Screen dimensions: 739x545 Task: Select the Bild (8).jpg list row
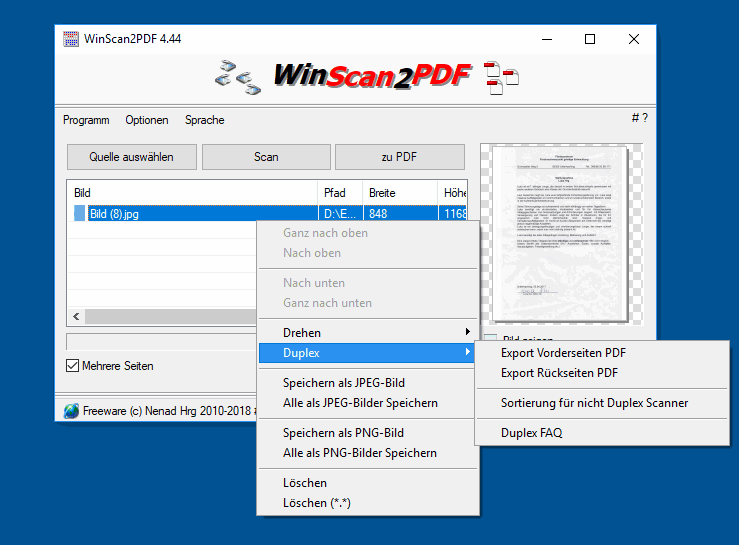267,214
